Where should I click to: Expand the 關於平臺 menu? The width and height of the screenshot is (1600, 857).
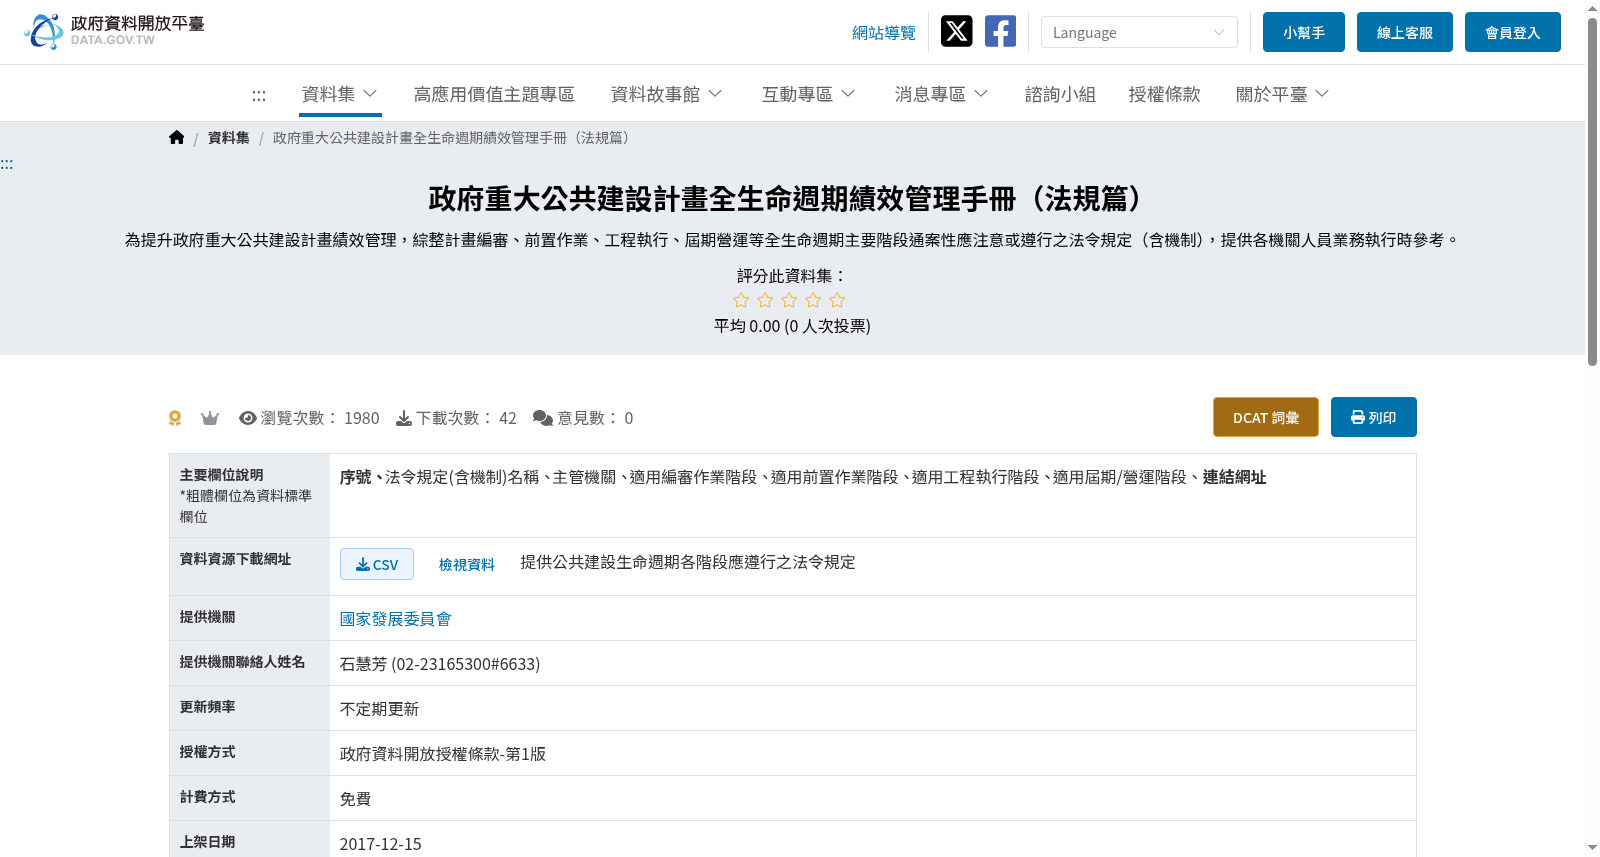(1282, 94)
